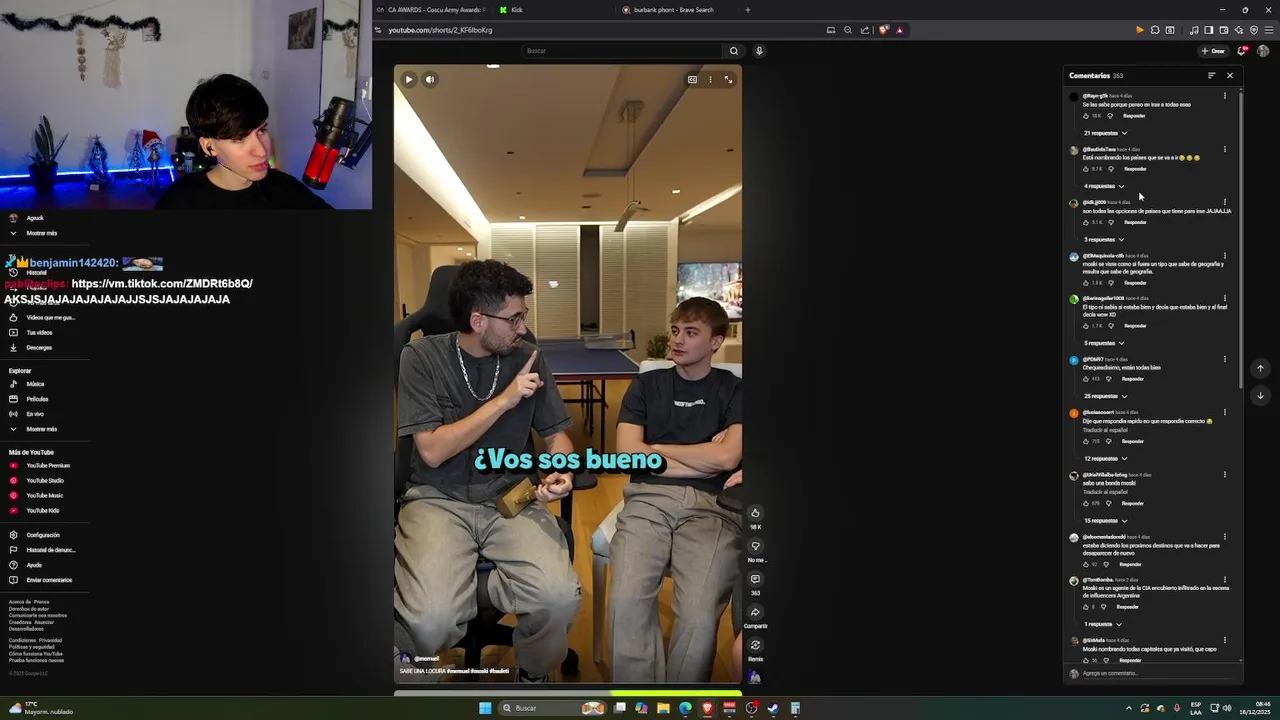Open the comments button showing 363

tap(755, 579)
